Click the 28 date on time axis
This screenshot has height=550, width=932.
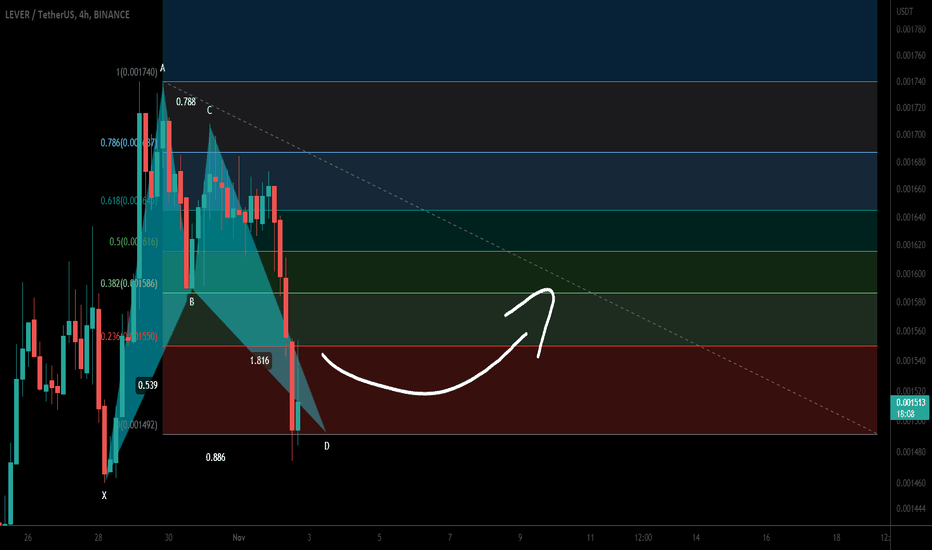click(x=98, y=538)
